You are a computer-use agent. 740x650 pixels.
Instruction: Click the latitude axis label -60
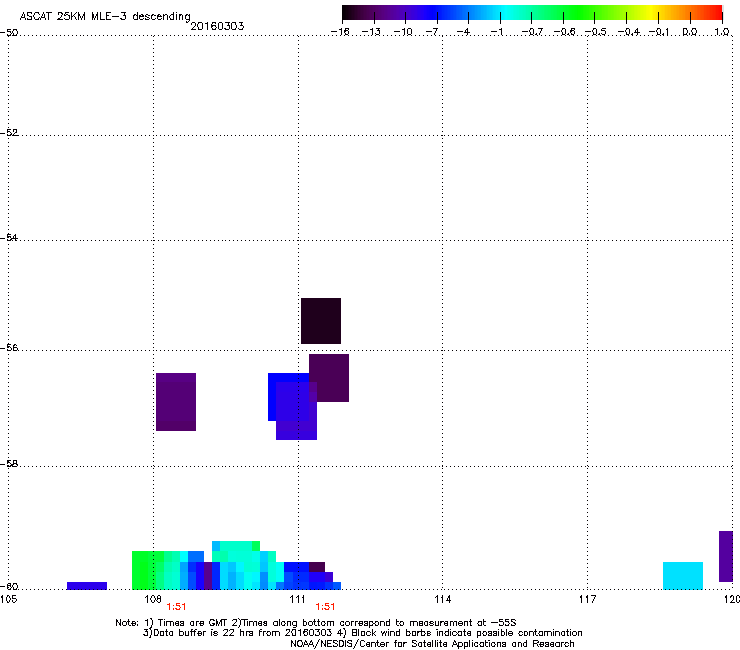pyautogui.click(x=9, y=587)
